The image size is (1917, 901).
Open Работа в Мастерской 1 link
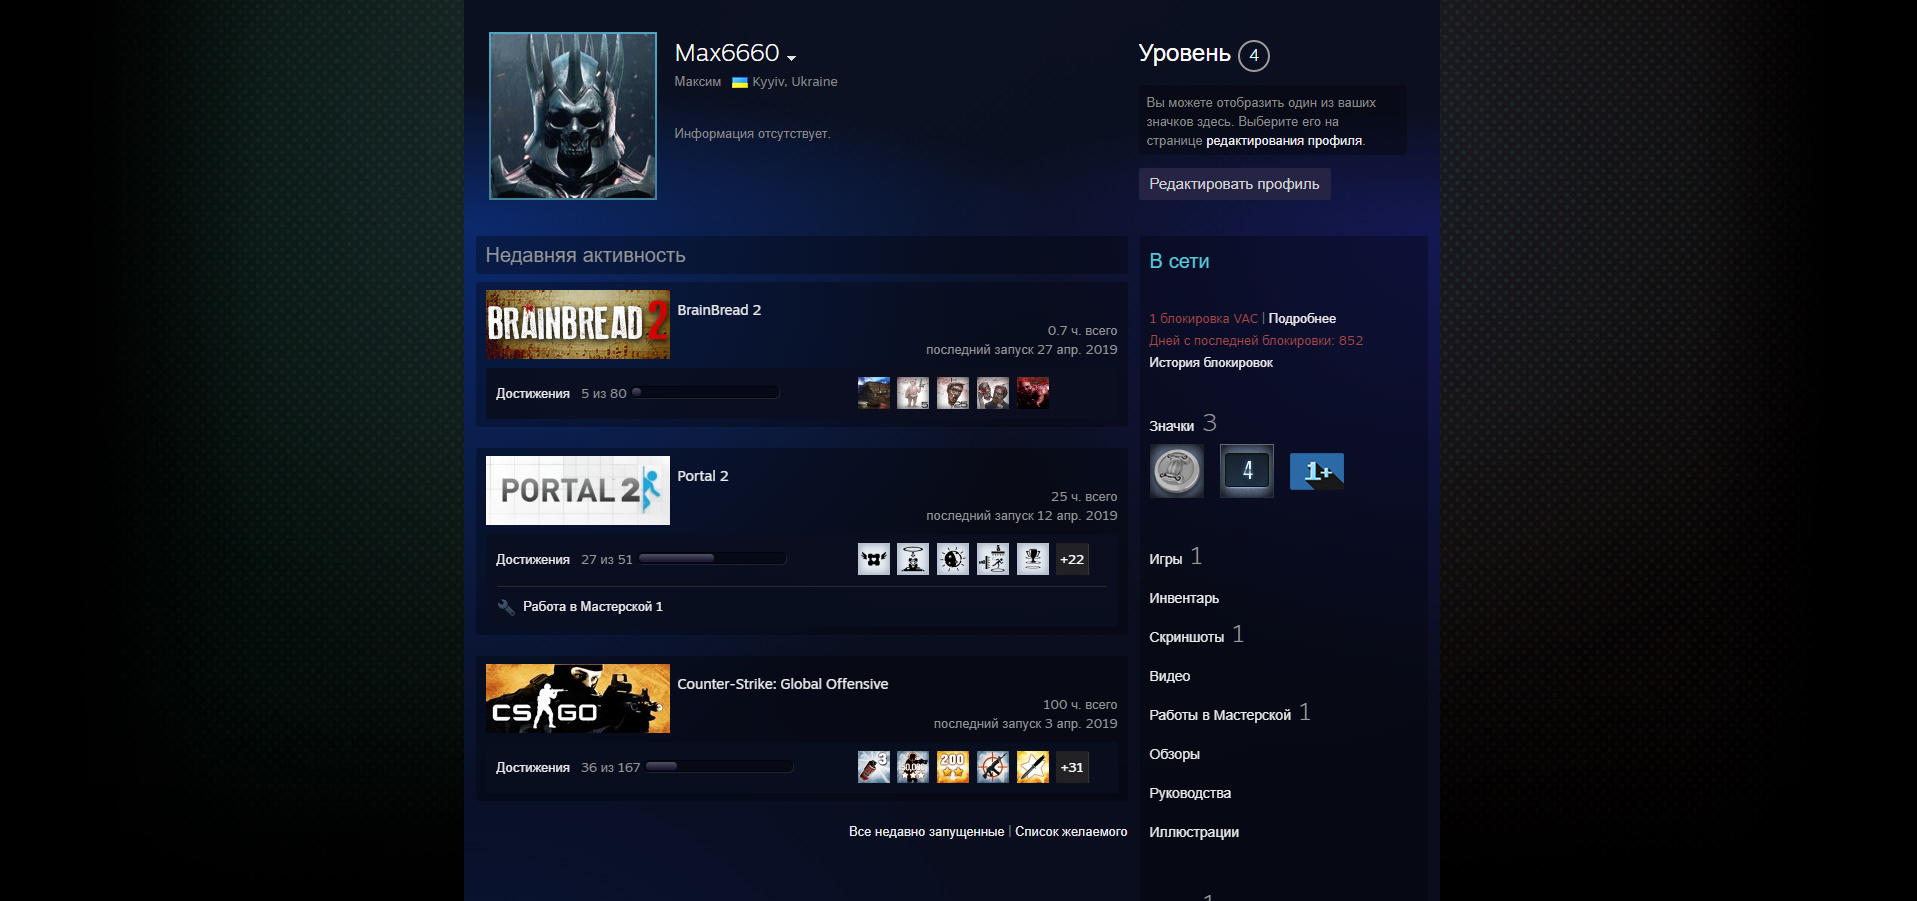pos(593,607)
